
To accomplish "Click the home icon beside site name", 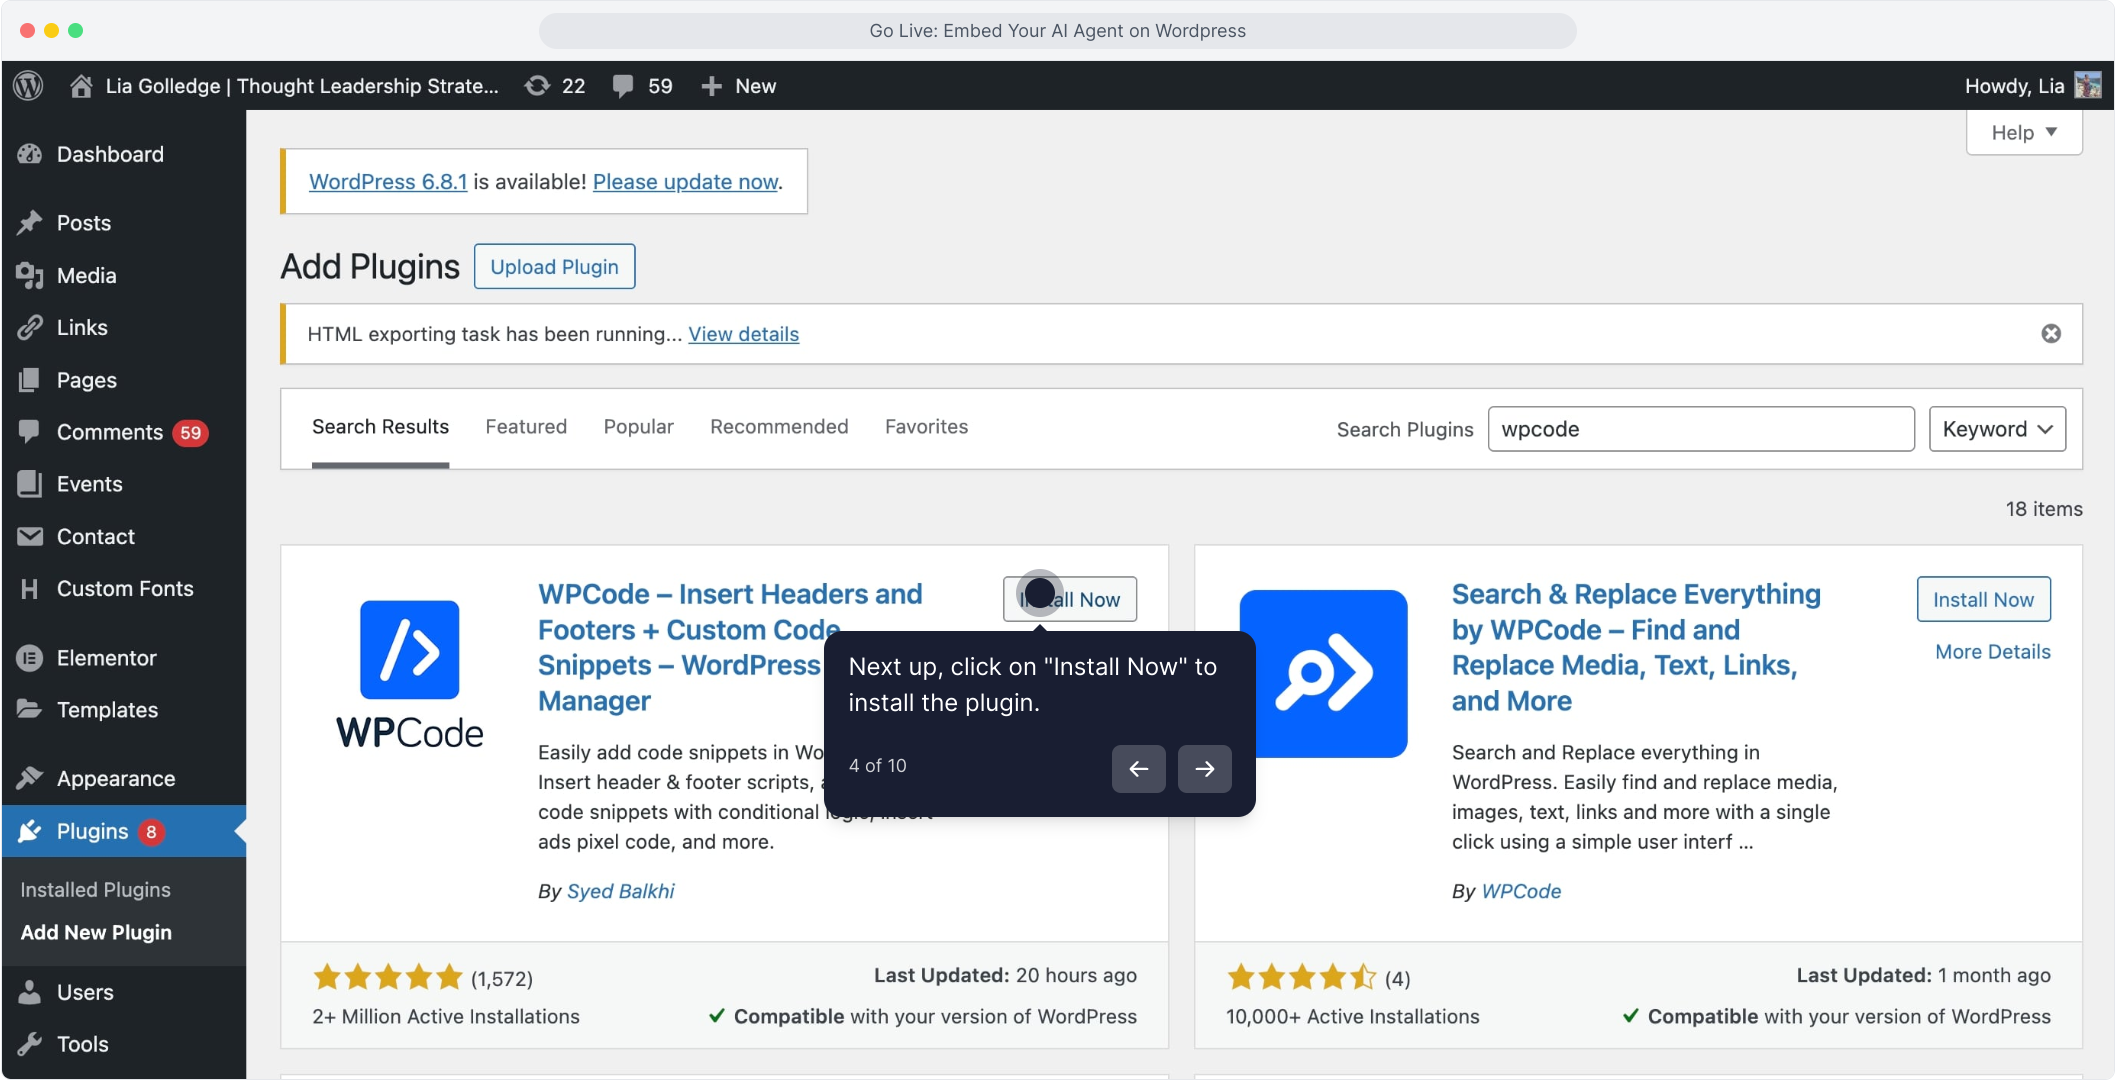I will point(81,86).
